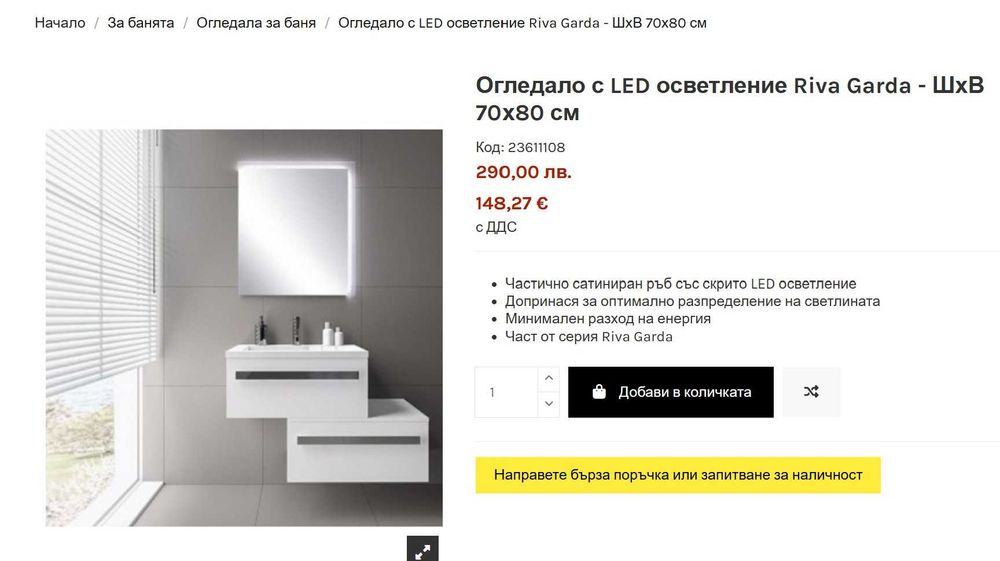Viewport: 1000px width, 561px height.
Task: Decrease quantity with the down arrow
Action: (548, 404)
